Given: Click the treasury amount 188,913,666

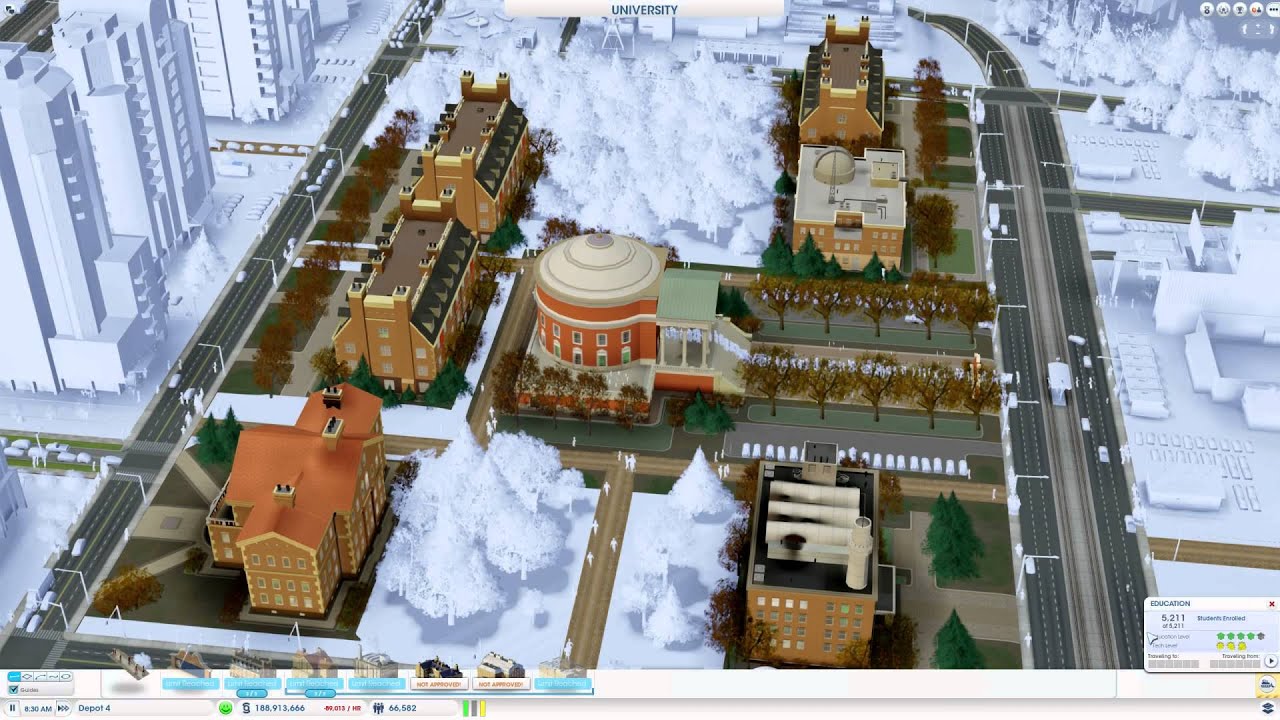Looking at the screenshot, I should tap(280, 708).
